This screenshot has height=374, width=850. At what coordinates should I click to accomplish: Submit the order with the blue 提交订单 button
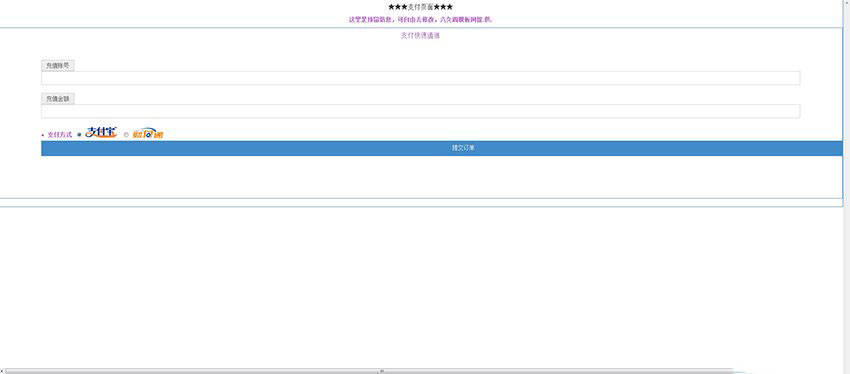(442, 148)
